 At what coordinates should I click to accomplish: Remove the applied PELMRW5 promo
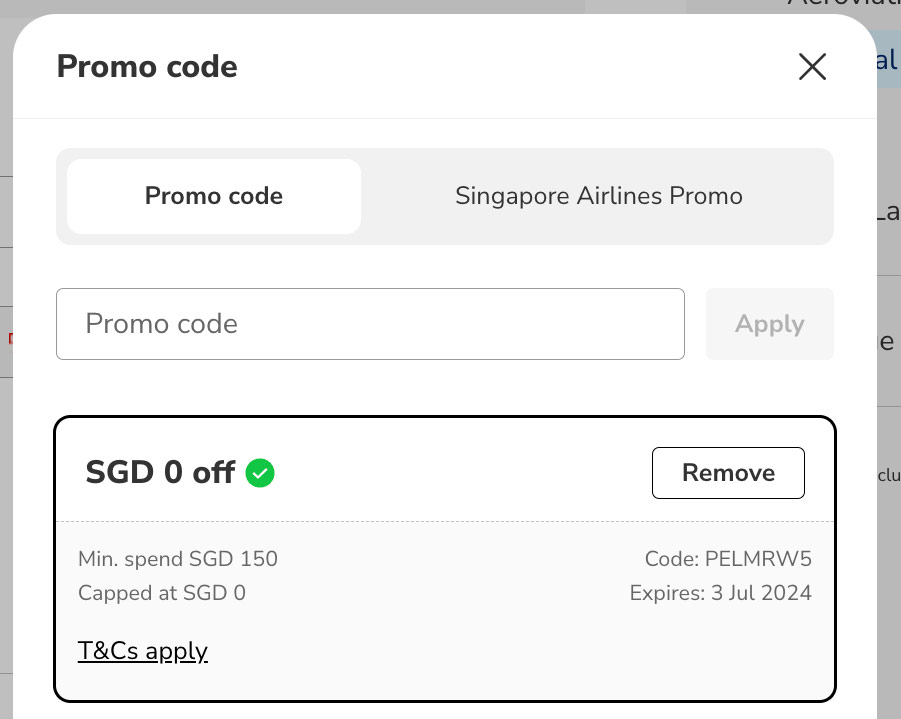(x=728, y=473)
